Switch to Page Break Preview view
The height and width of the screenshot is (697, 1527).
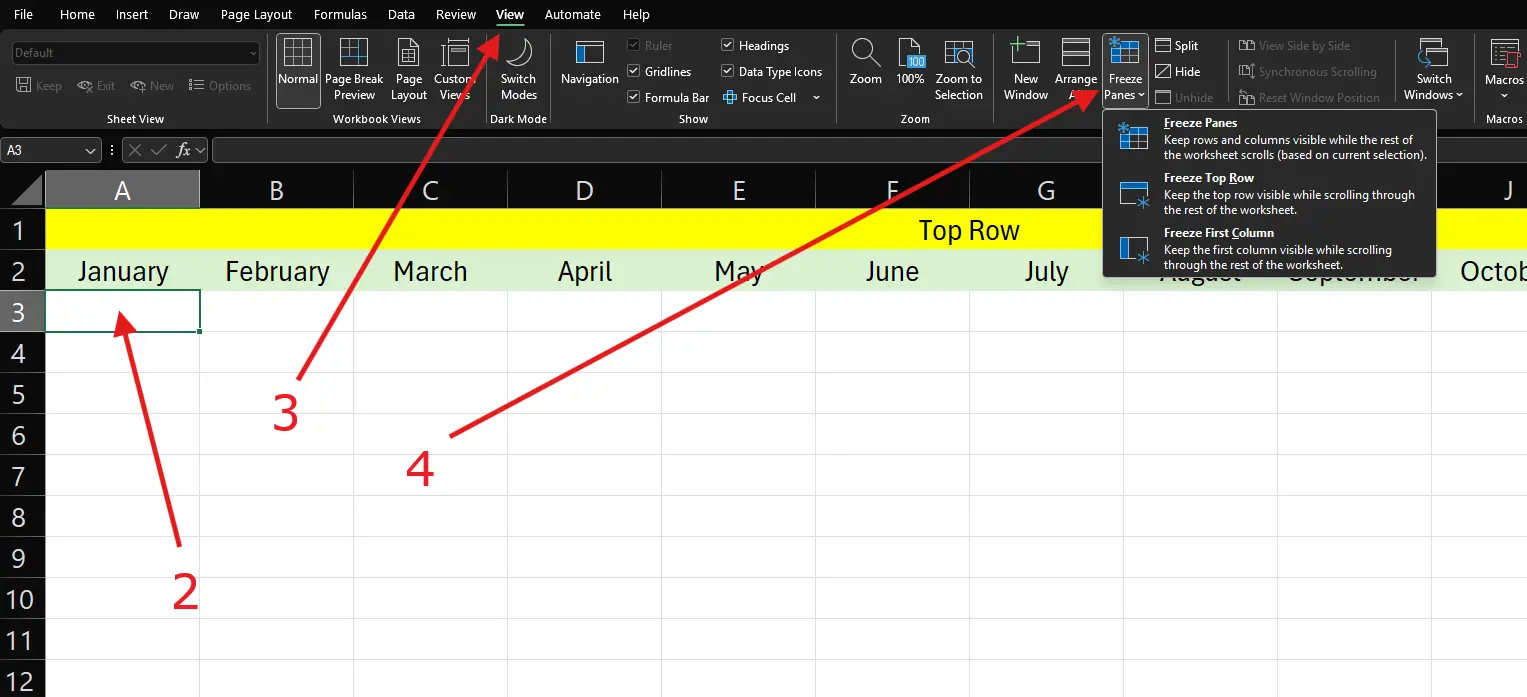tap(353, 70)
